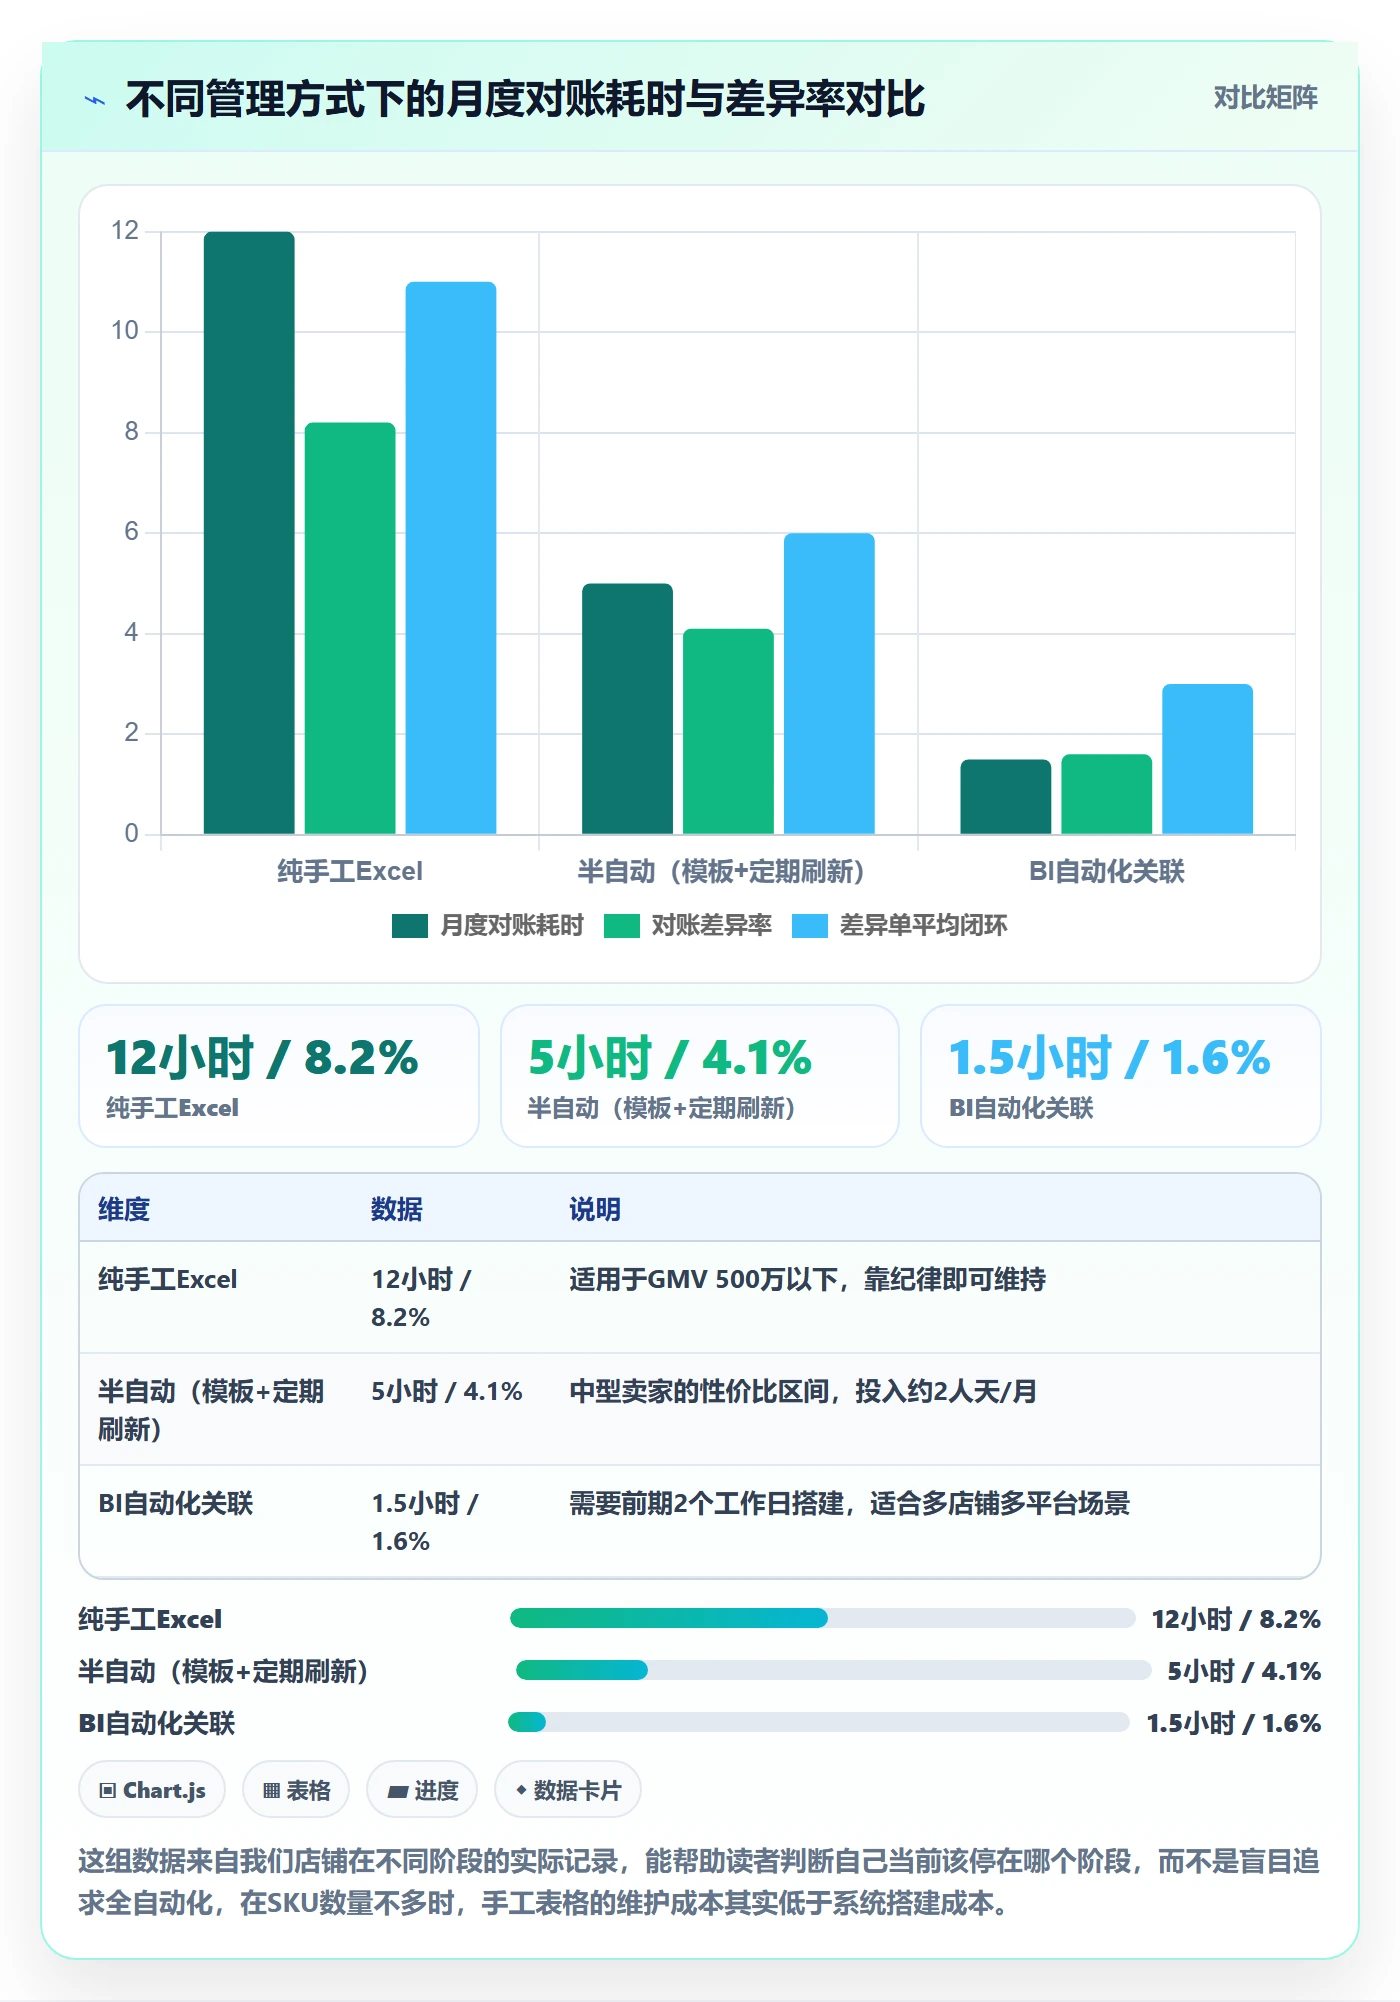
Task: Select the 进度 tag
Action: point(422,1790)
